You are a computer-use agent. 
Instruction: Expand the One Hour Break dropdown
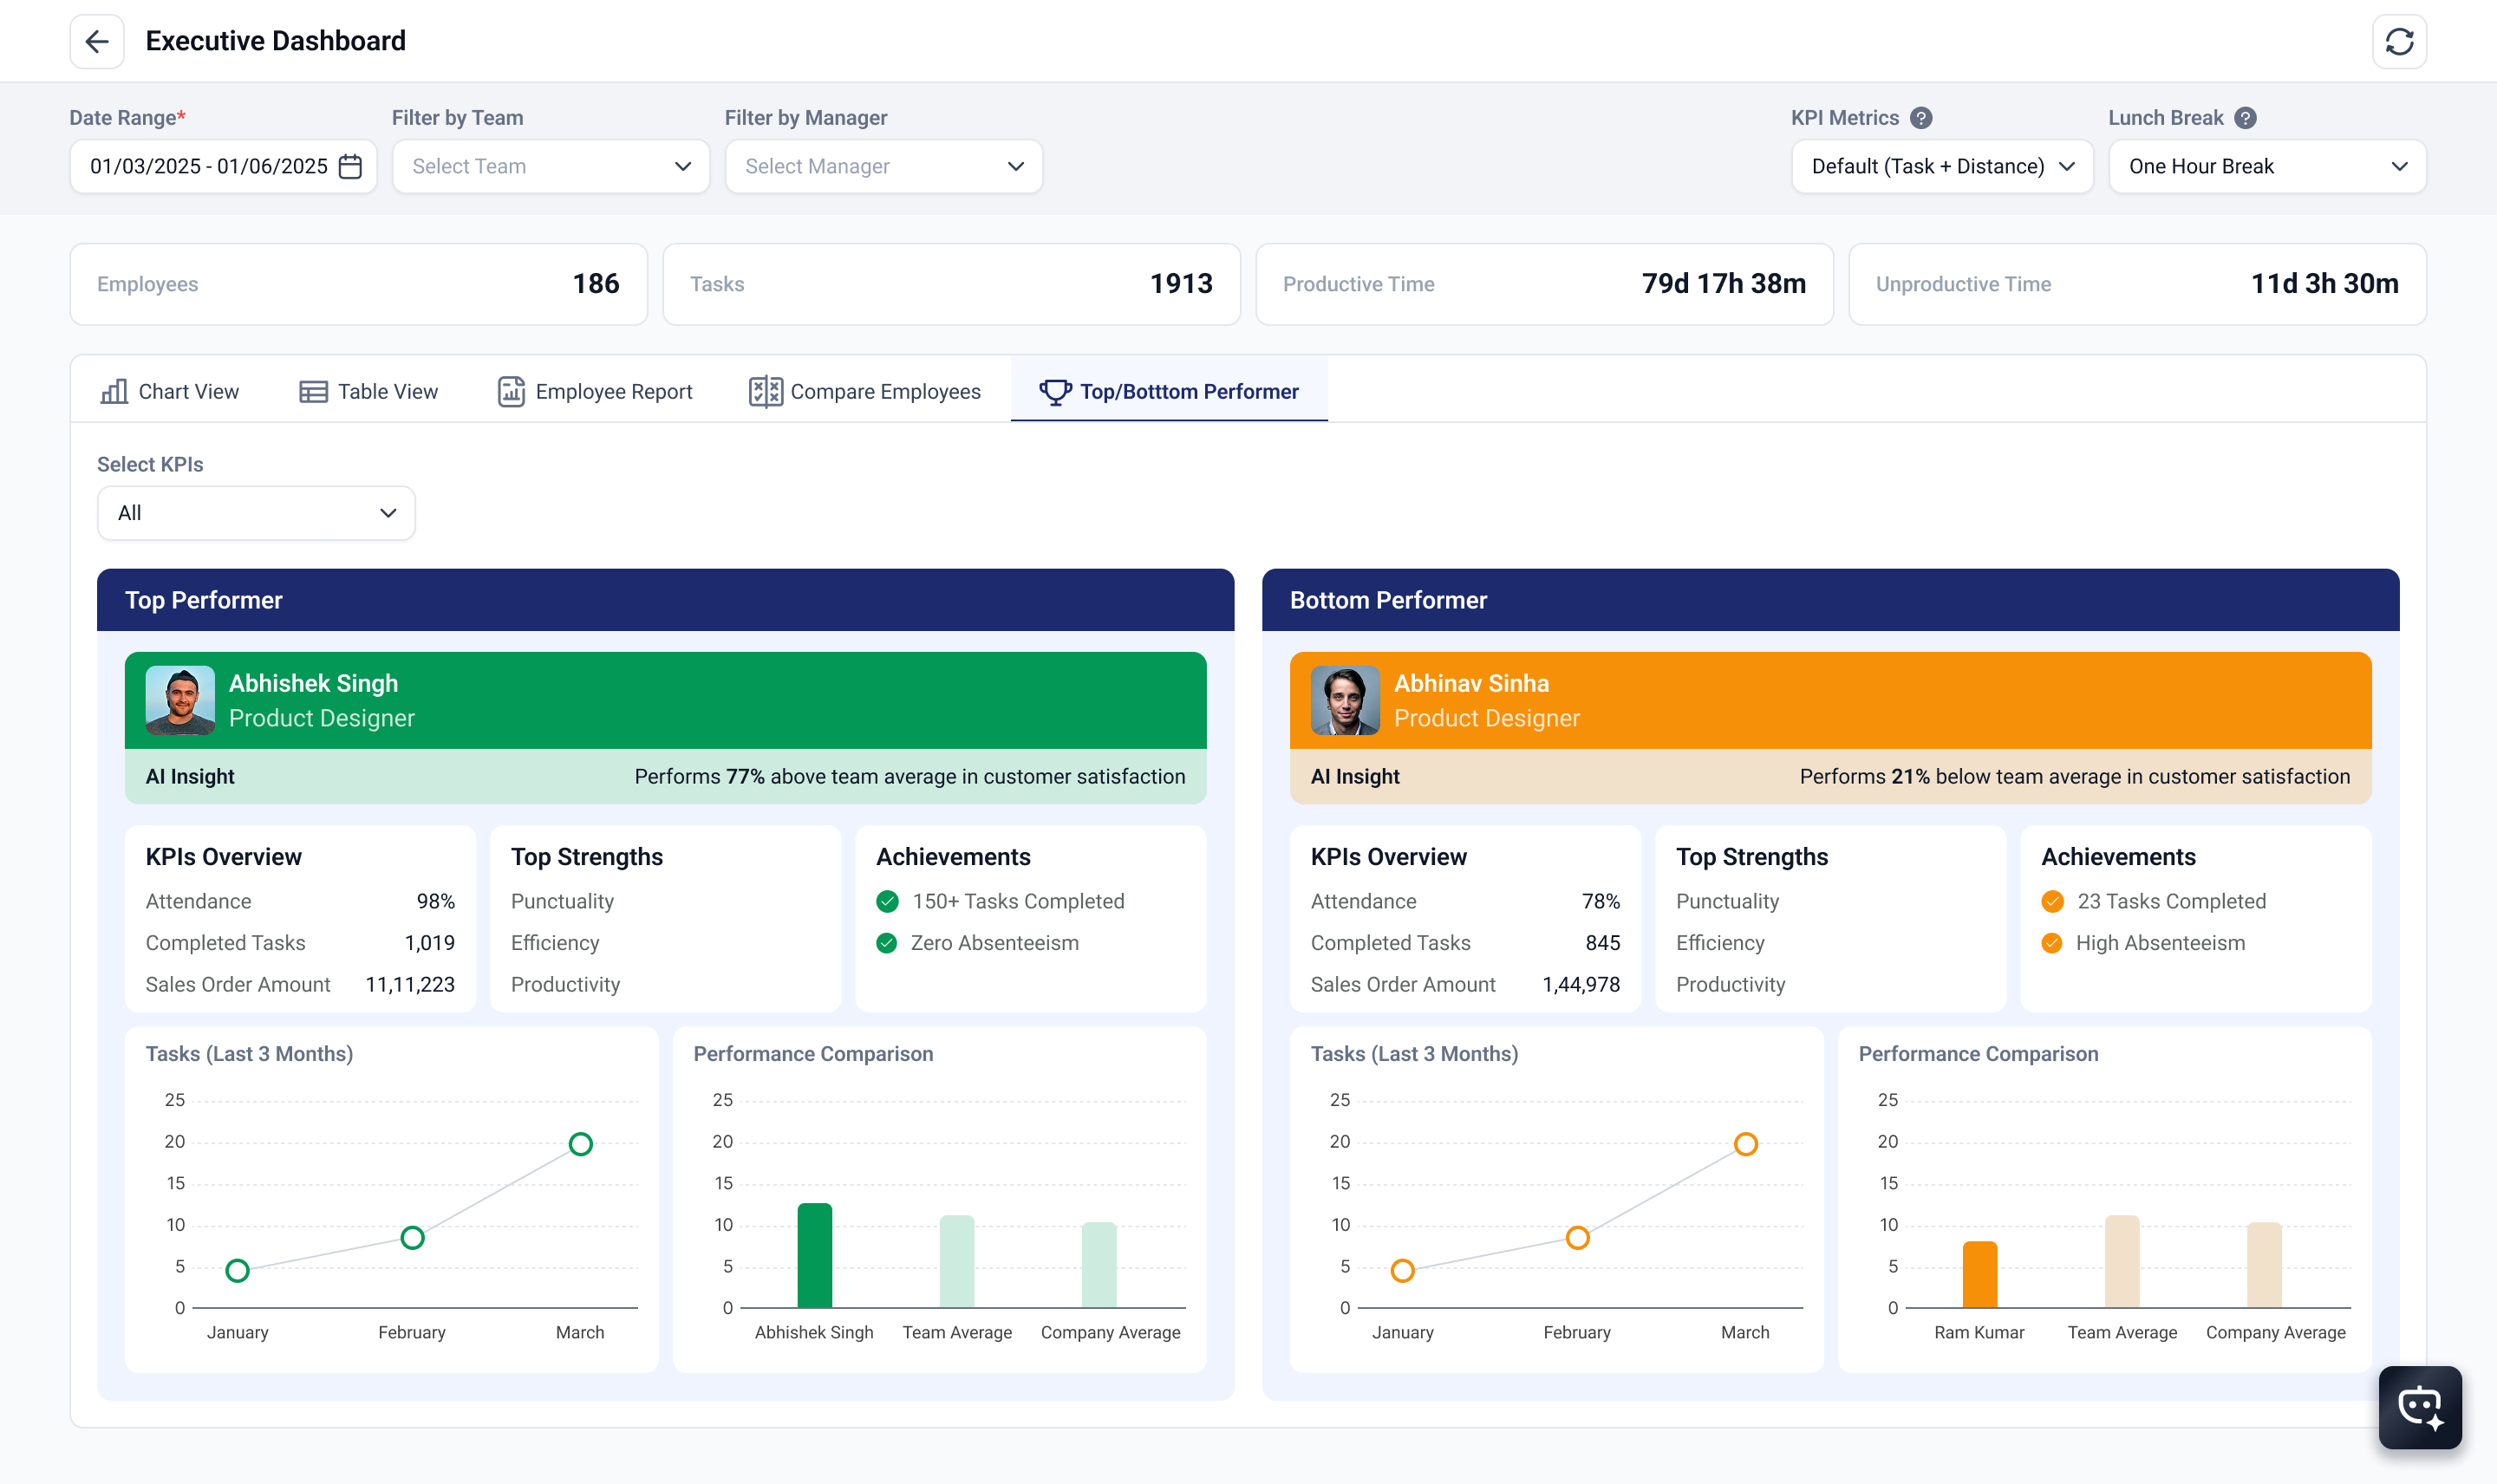[x=2267, y=166]
